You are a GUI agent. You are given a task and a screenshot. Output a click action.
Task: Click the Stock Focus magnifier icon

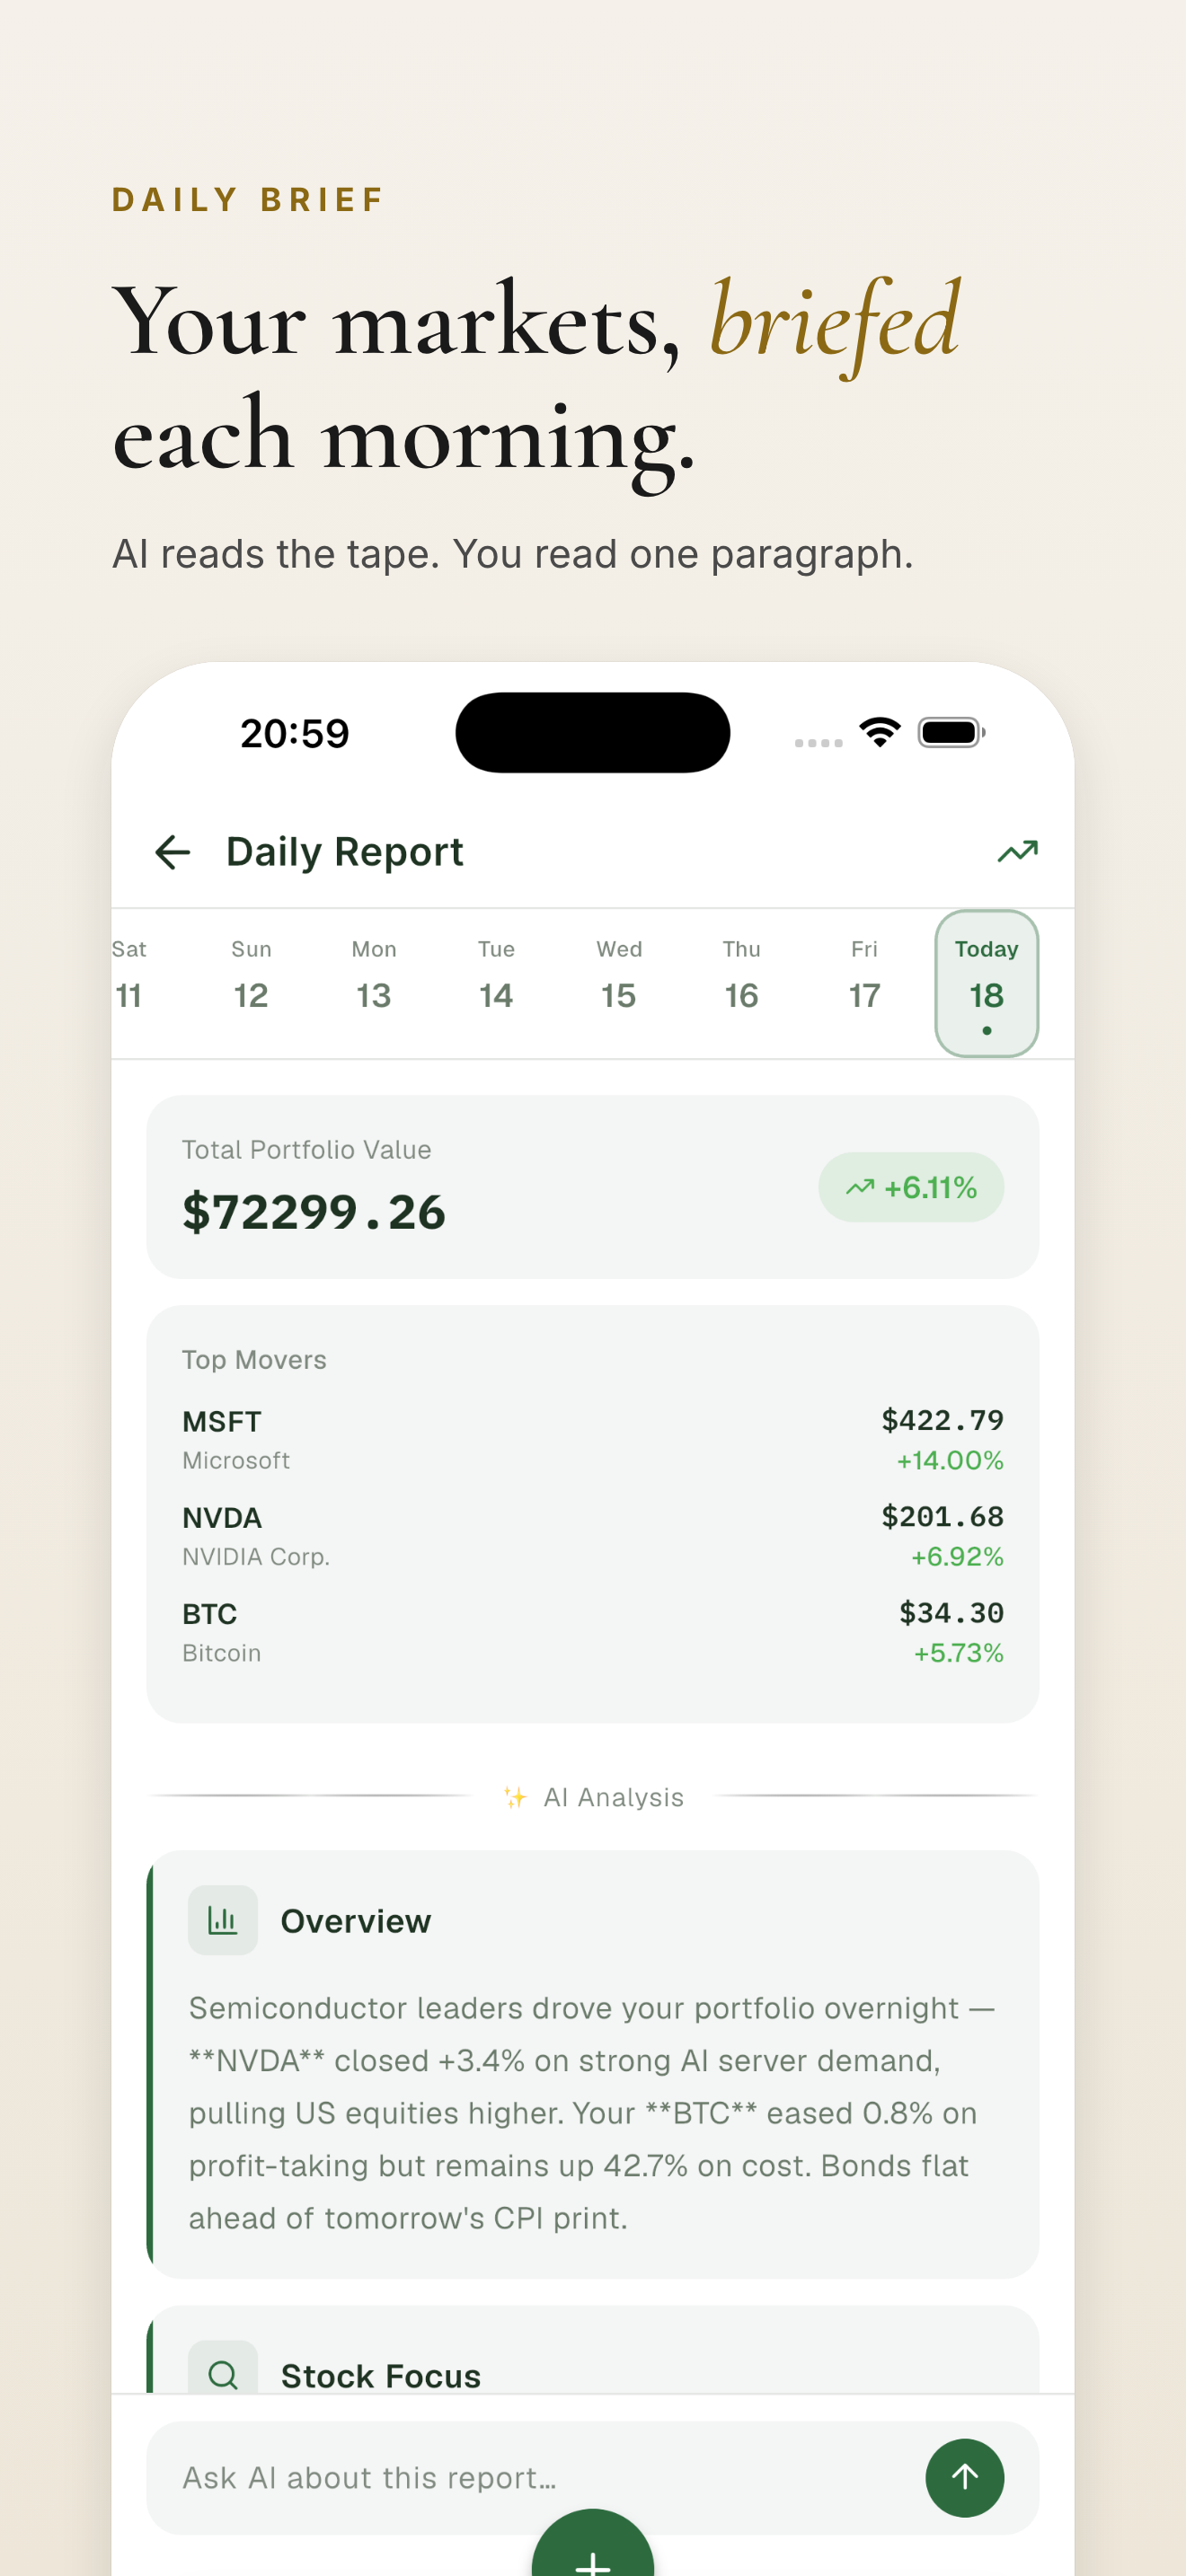223,2373
